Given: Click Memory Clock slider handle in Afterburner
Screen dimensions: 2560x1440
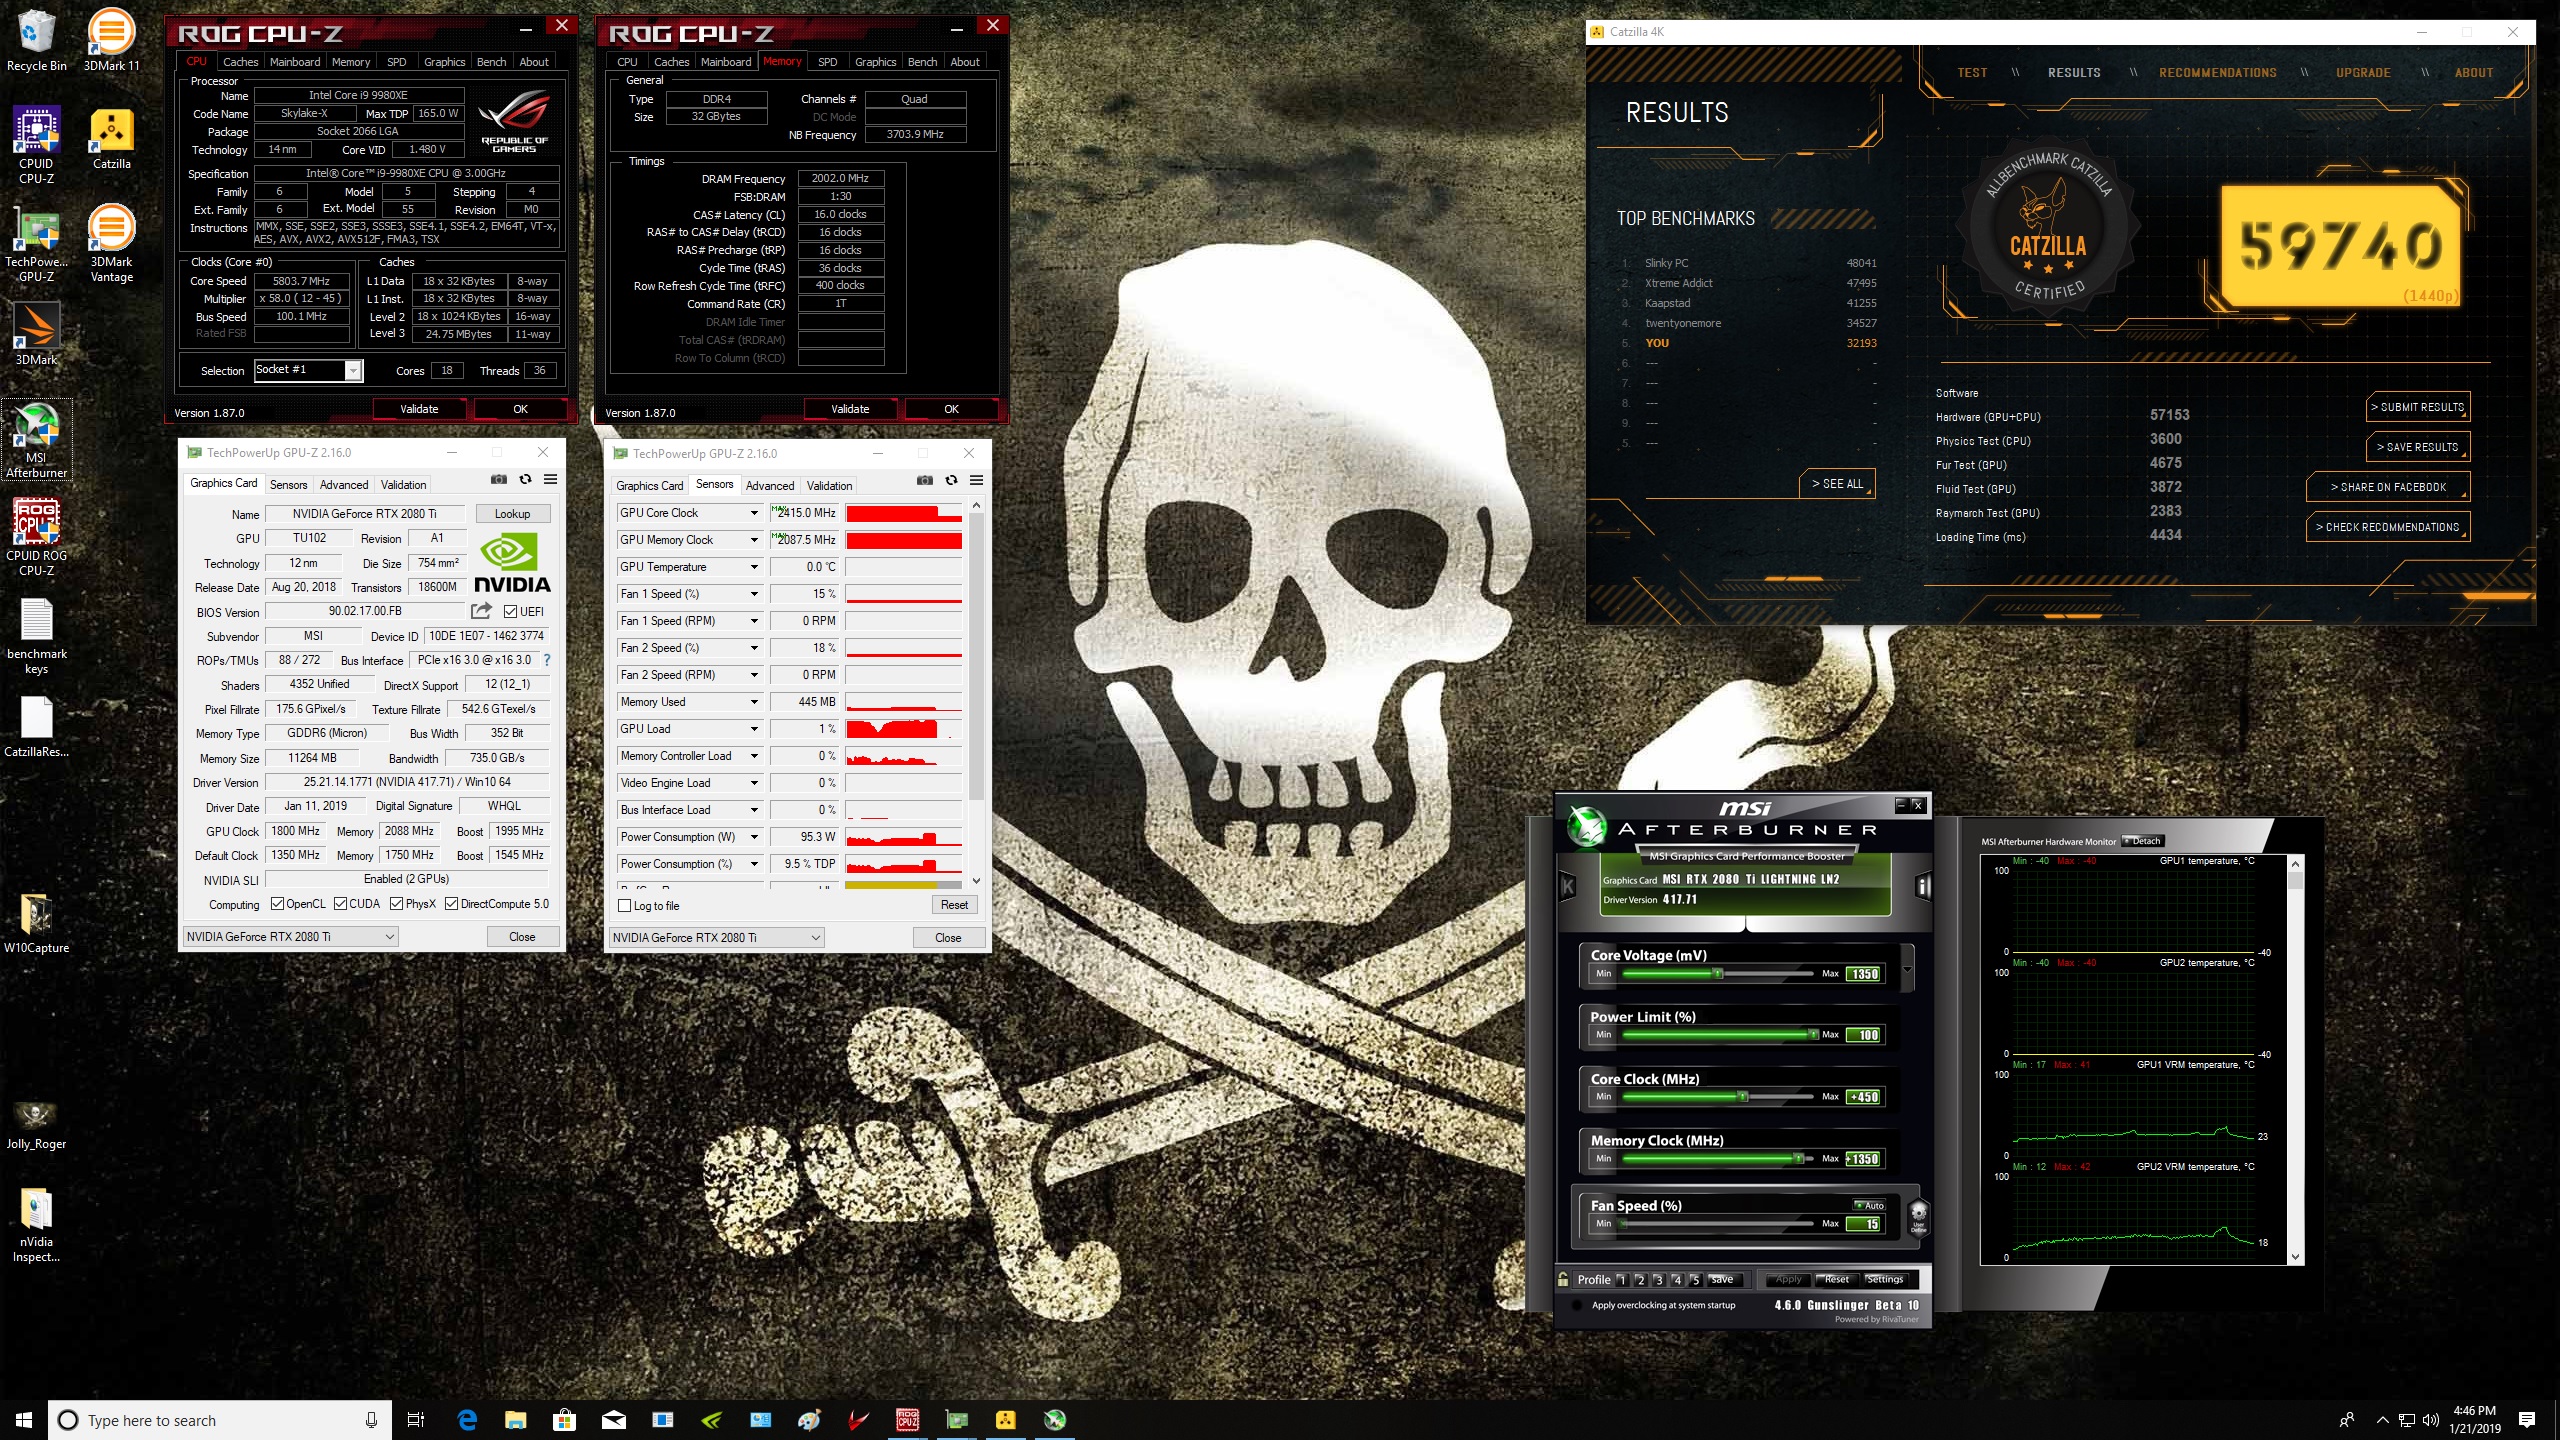Looking at the screenshot, I should click(x=1797, y=1159).
